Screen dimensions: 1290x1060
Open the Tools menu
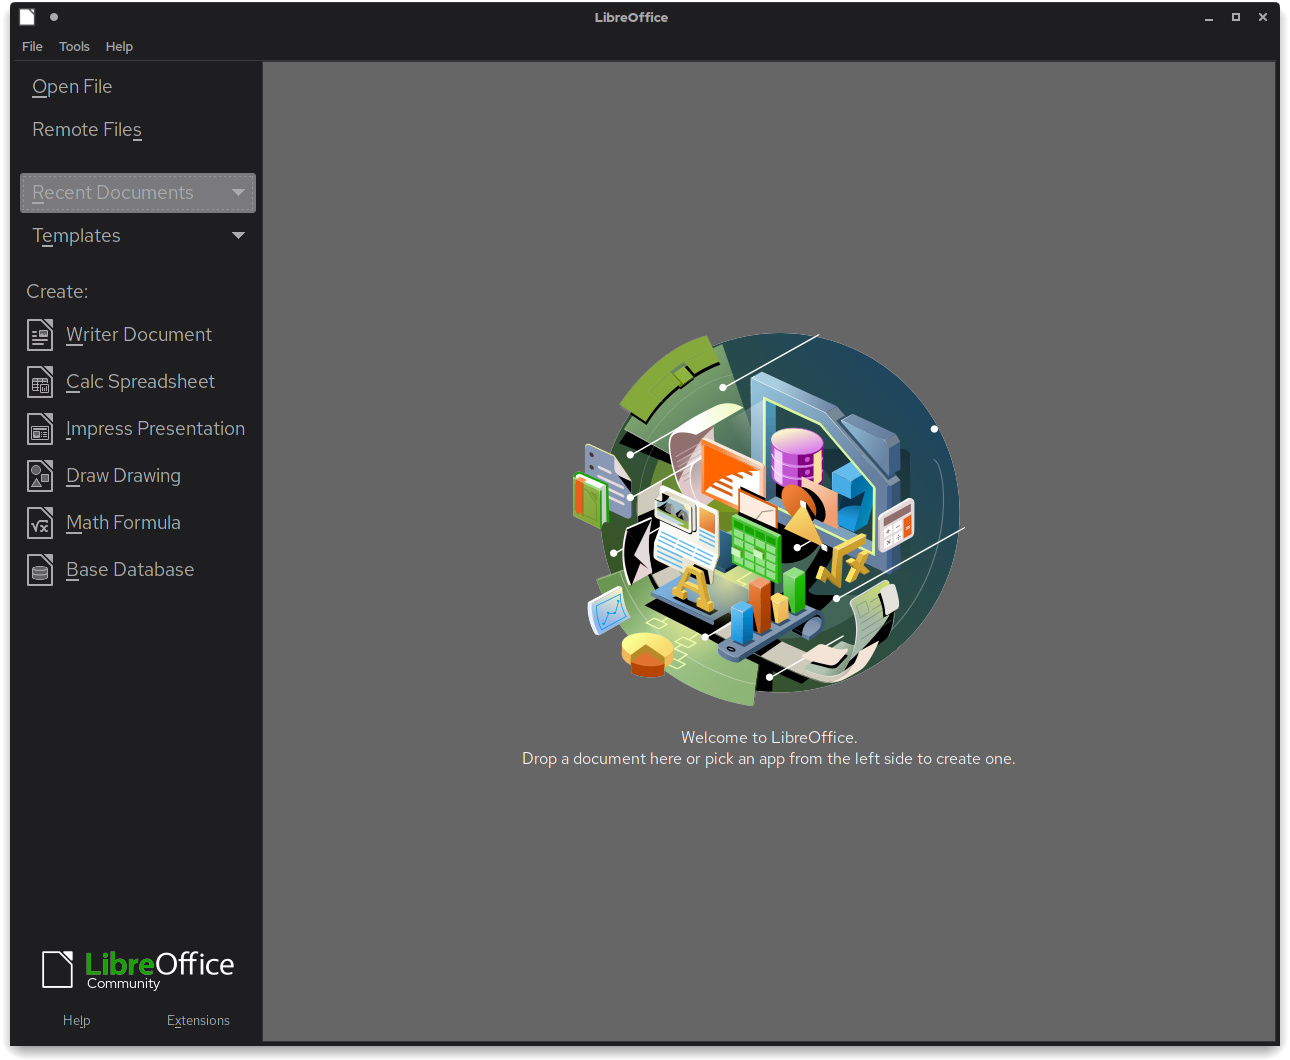point(74,47)
